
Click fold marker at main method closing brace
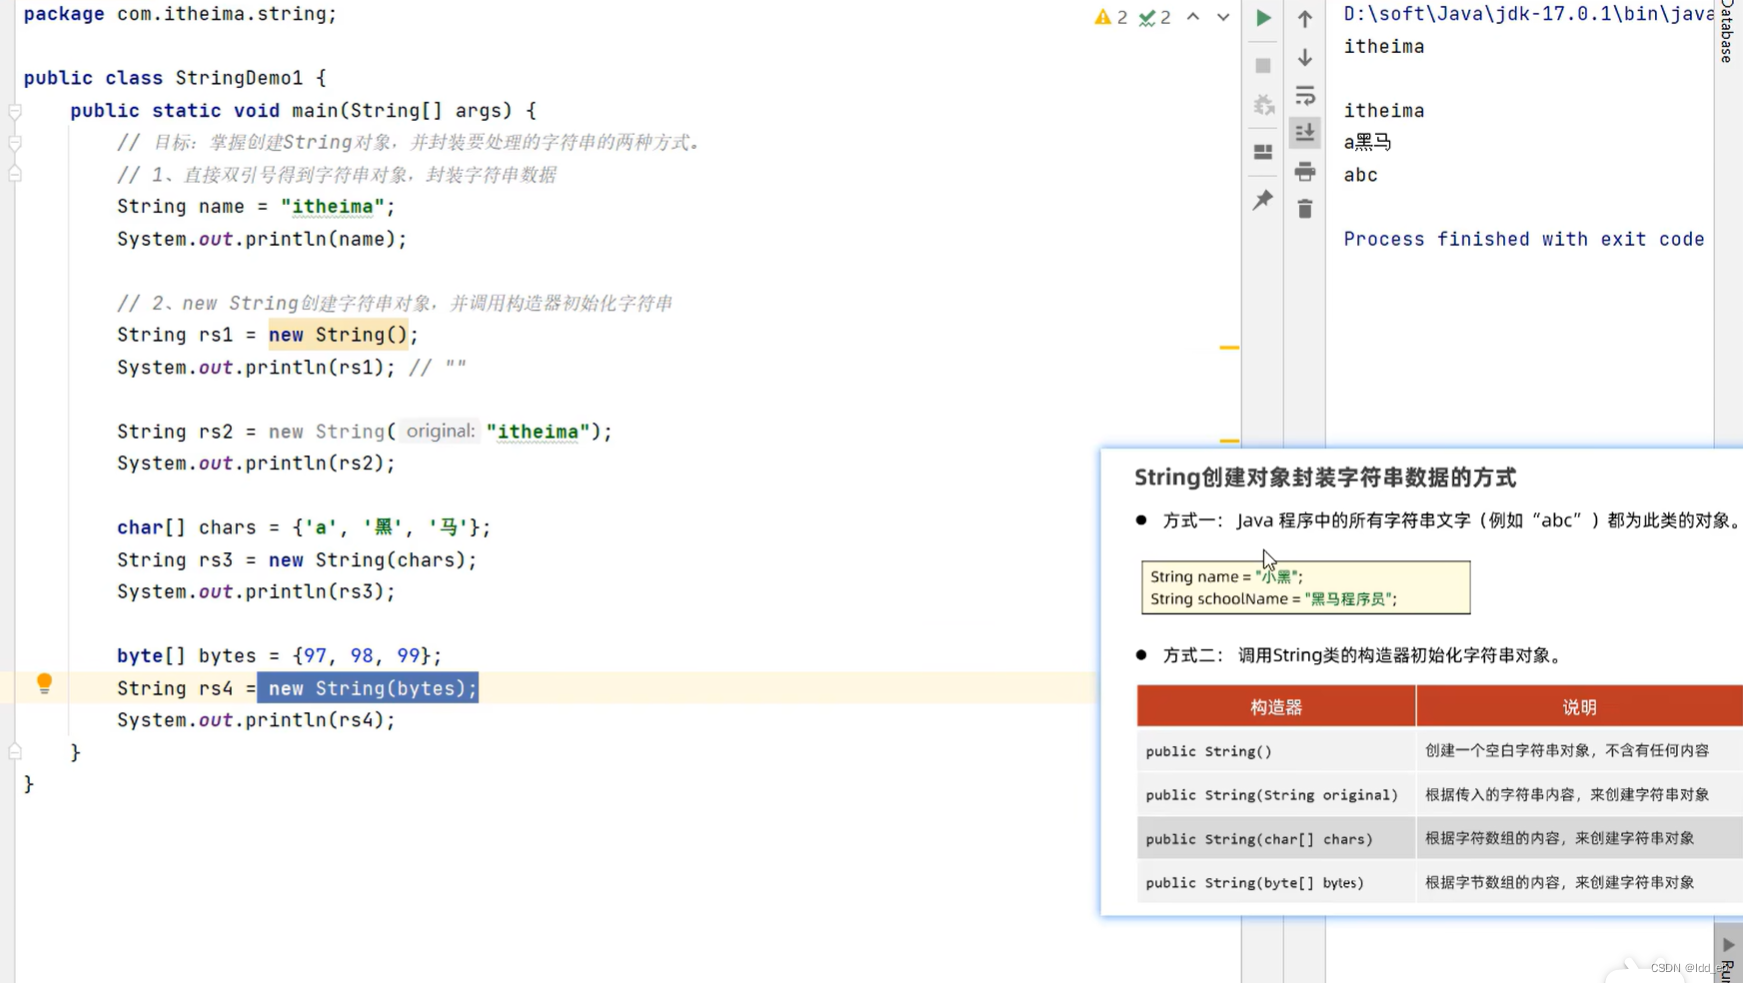coord(15,752)
